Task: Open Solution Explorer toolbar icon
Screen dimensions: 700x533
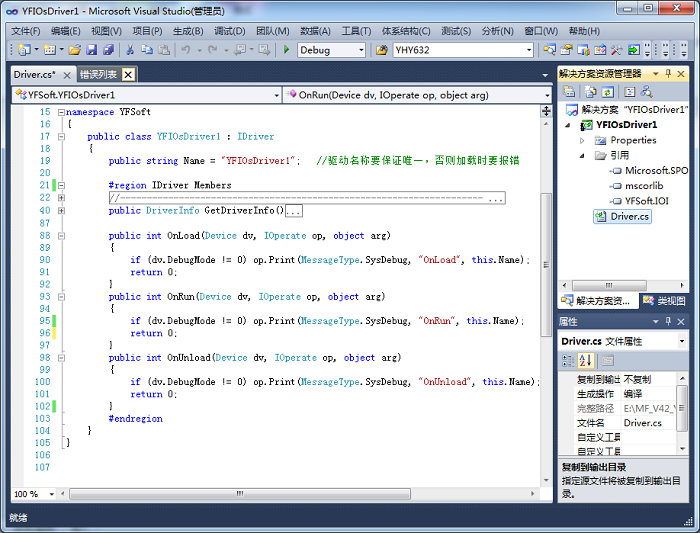Action: pyautogui.click(x=550, y=50)
